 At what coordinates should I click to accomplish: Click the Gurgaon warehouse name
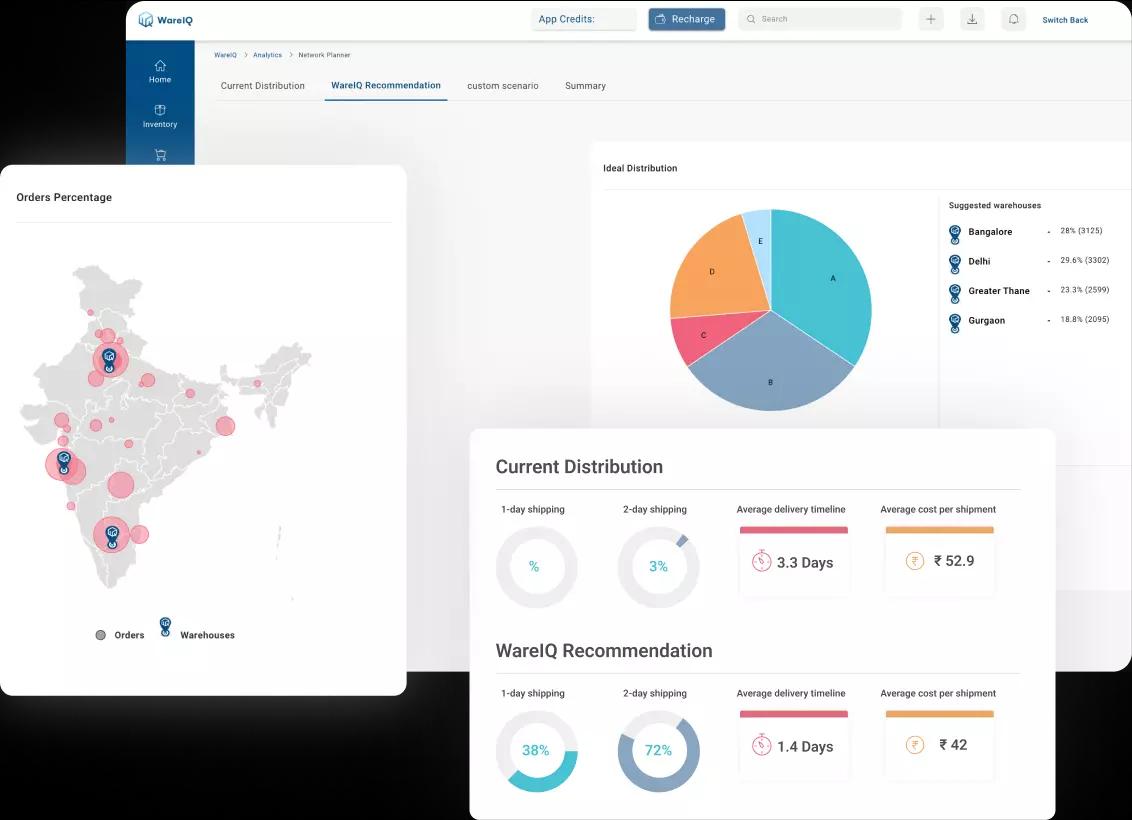pyautogui.click(x=986, y=320)
